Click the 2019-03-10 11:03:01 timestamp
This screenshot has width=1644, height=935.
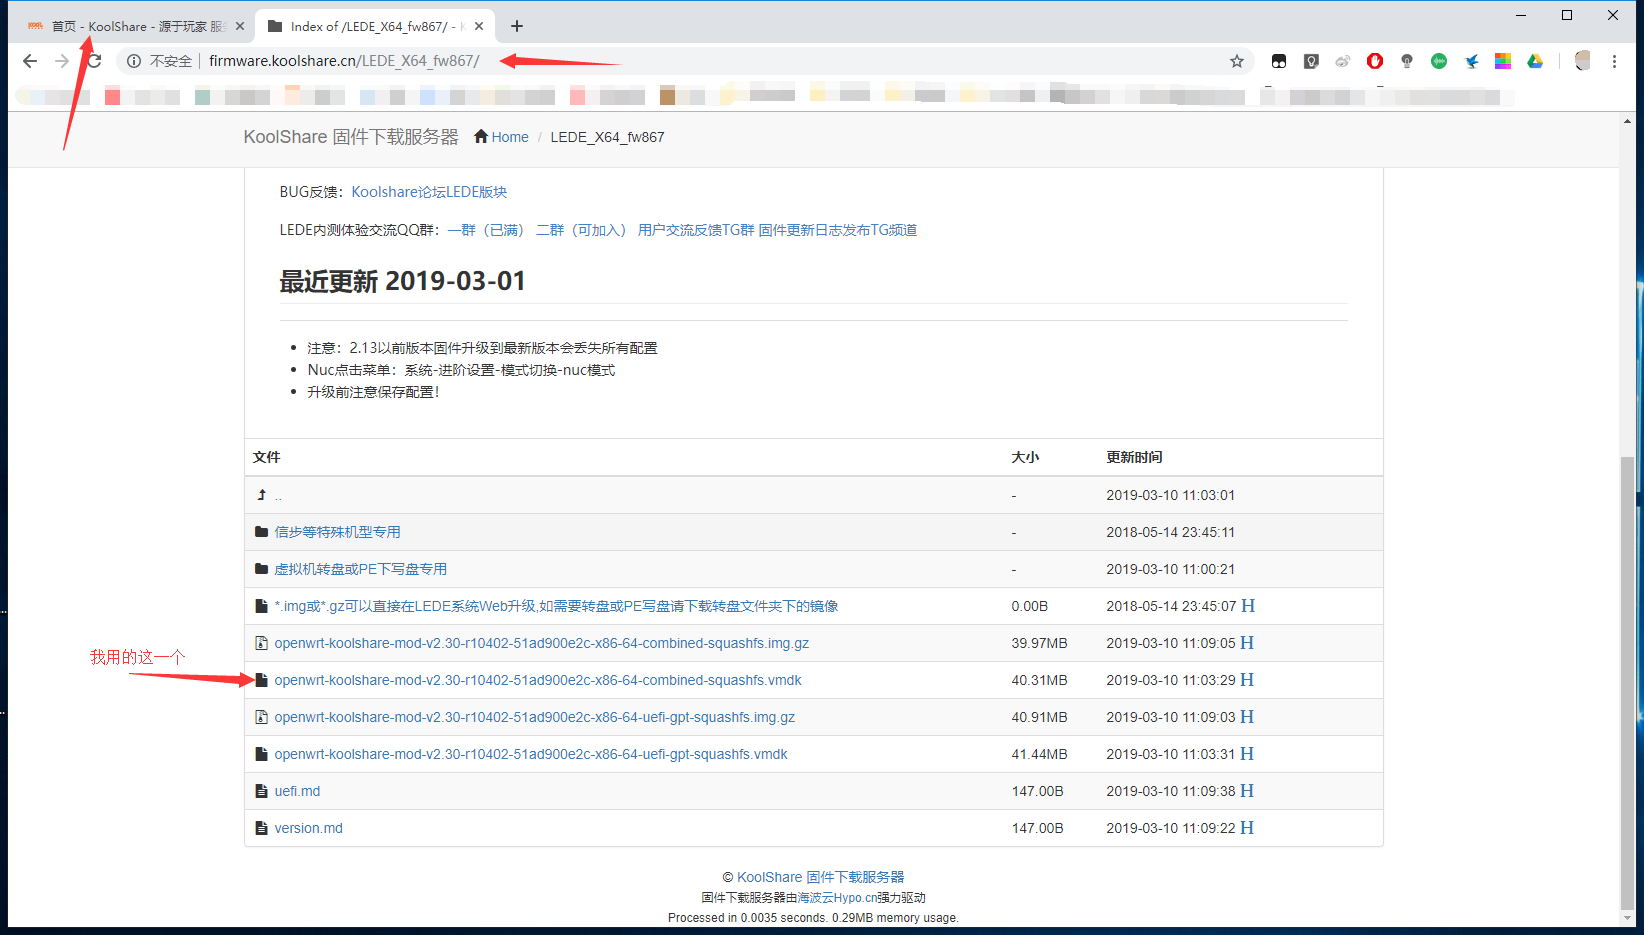[1170, 495]
